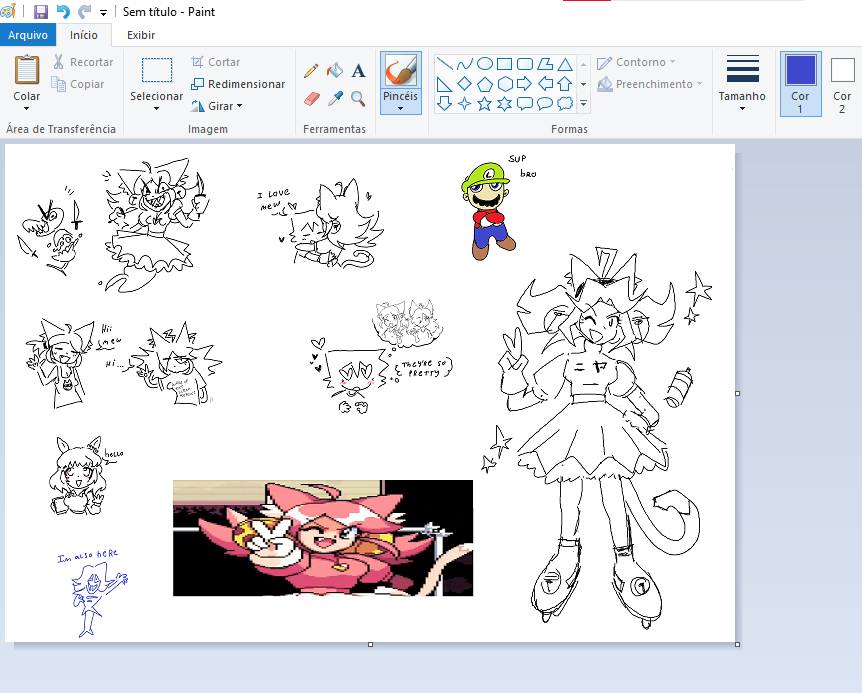Select the Cor 1 blue swatch
The image size is (862, 693).
click(800, 70)
